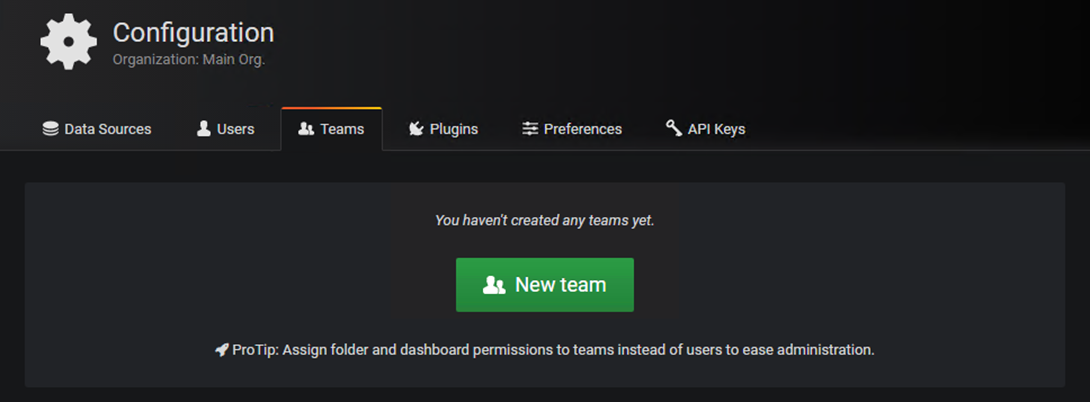Click the "You haven't created any teams yet" message

545,220
